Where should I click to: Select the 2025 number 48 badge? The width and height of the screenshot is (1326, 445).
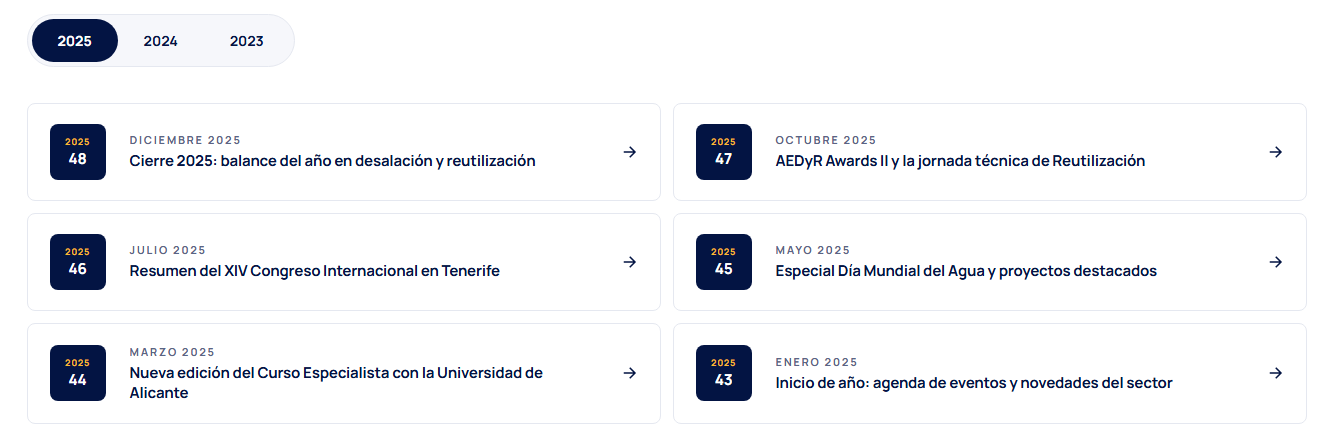coord(78,152)
